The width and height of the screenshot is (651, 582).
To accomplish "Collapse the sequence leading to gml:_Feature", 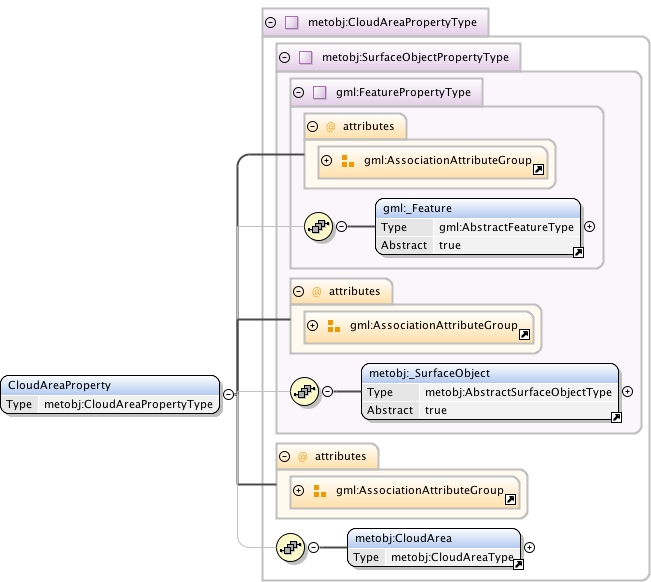I will click(341, 226).
